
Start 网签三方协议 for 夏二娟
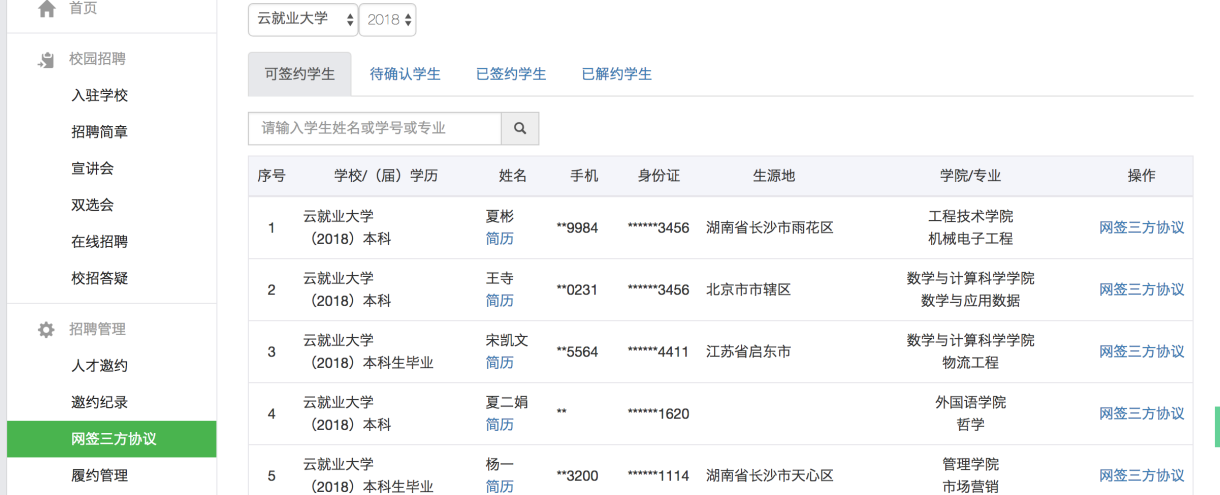[1141, 414]
